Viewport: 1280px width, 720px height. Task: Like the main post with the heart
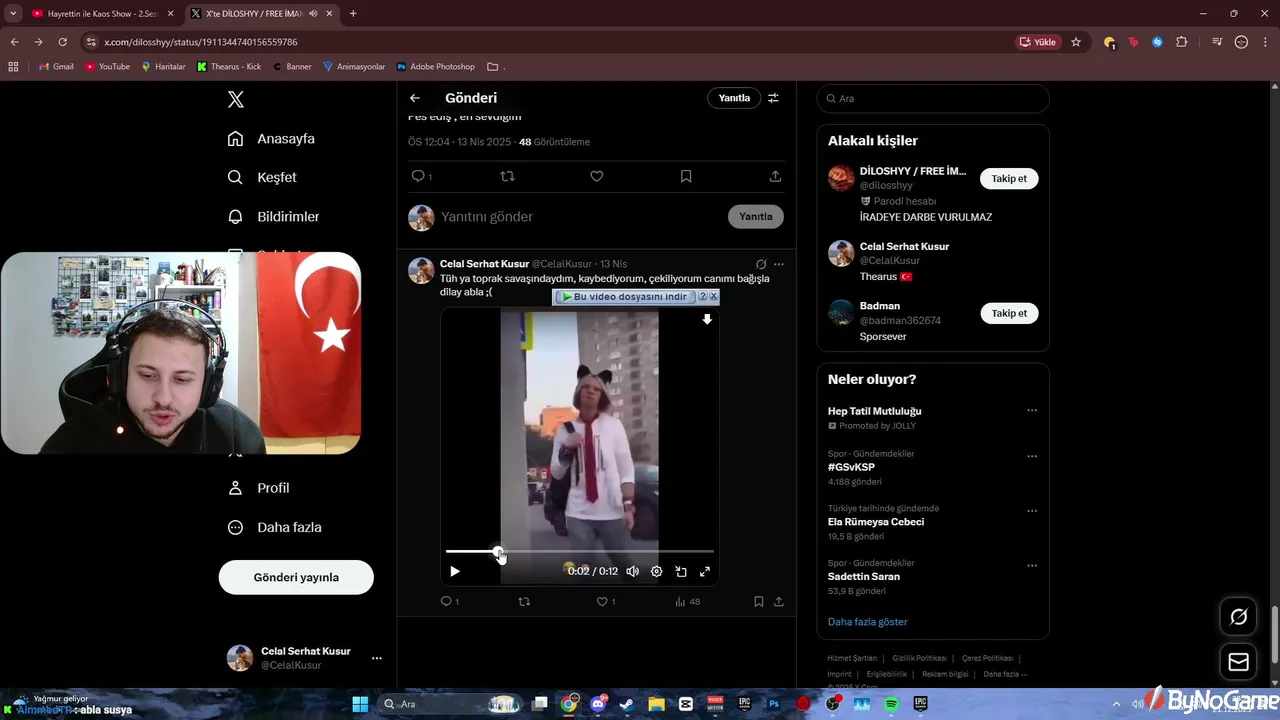tap(597, 176)
